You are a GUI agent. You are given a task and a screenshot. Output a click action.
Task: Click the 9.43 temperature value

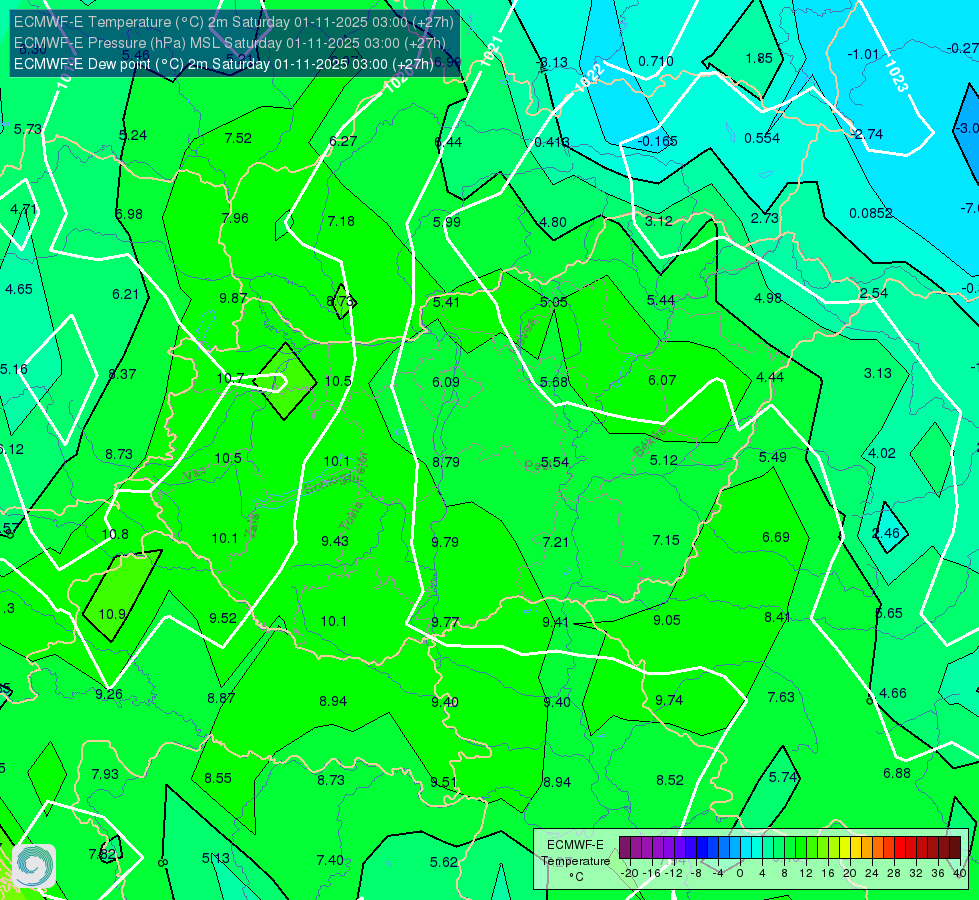[x=335, y=541]
